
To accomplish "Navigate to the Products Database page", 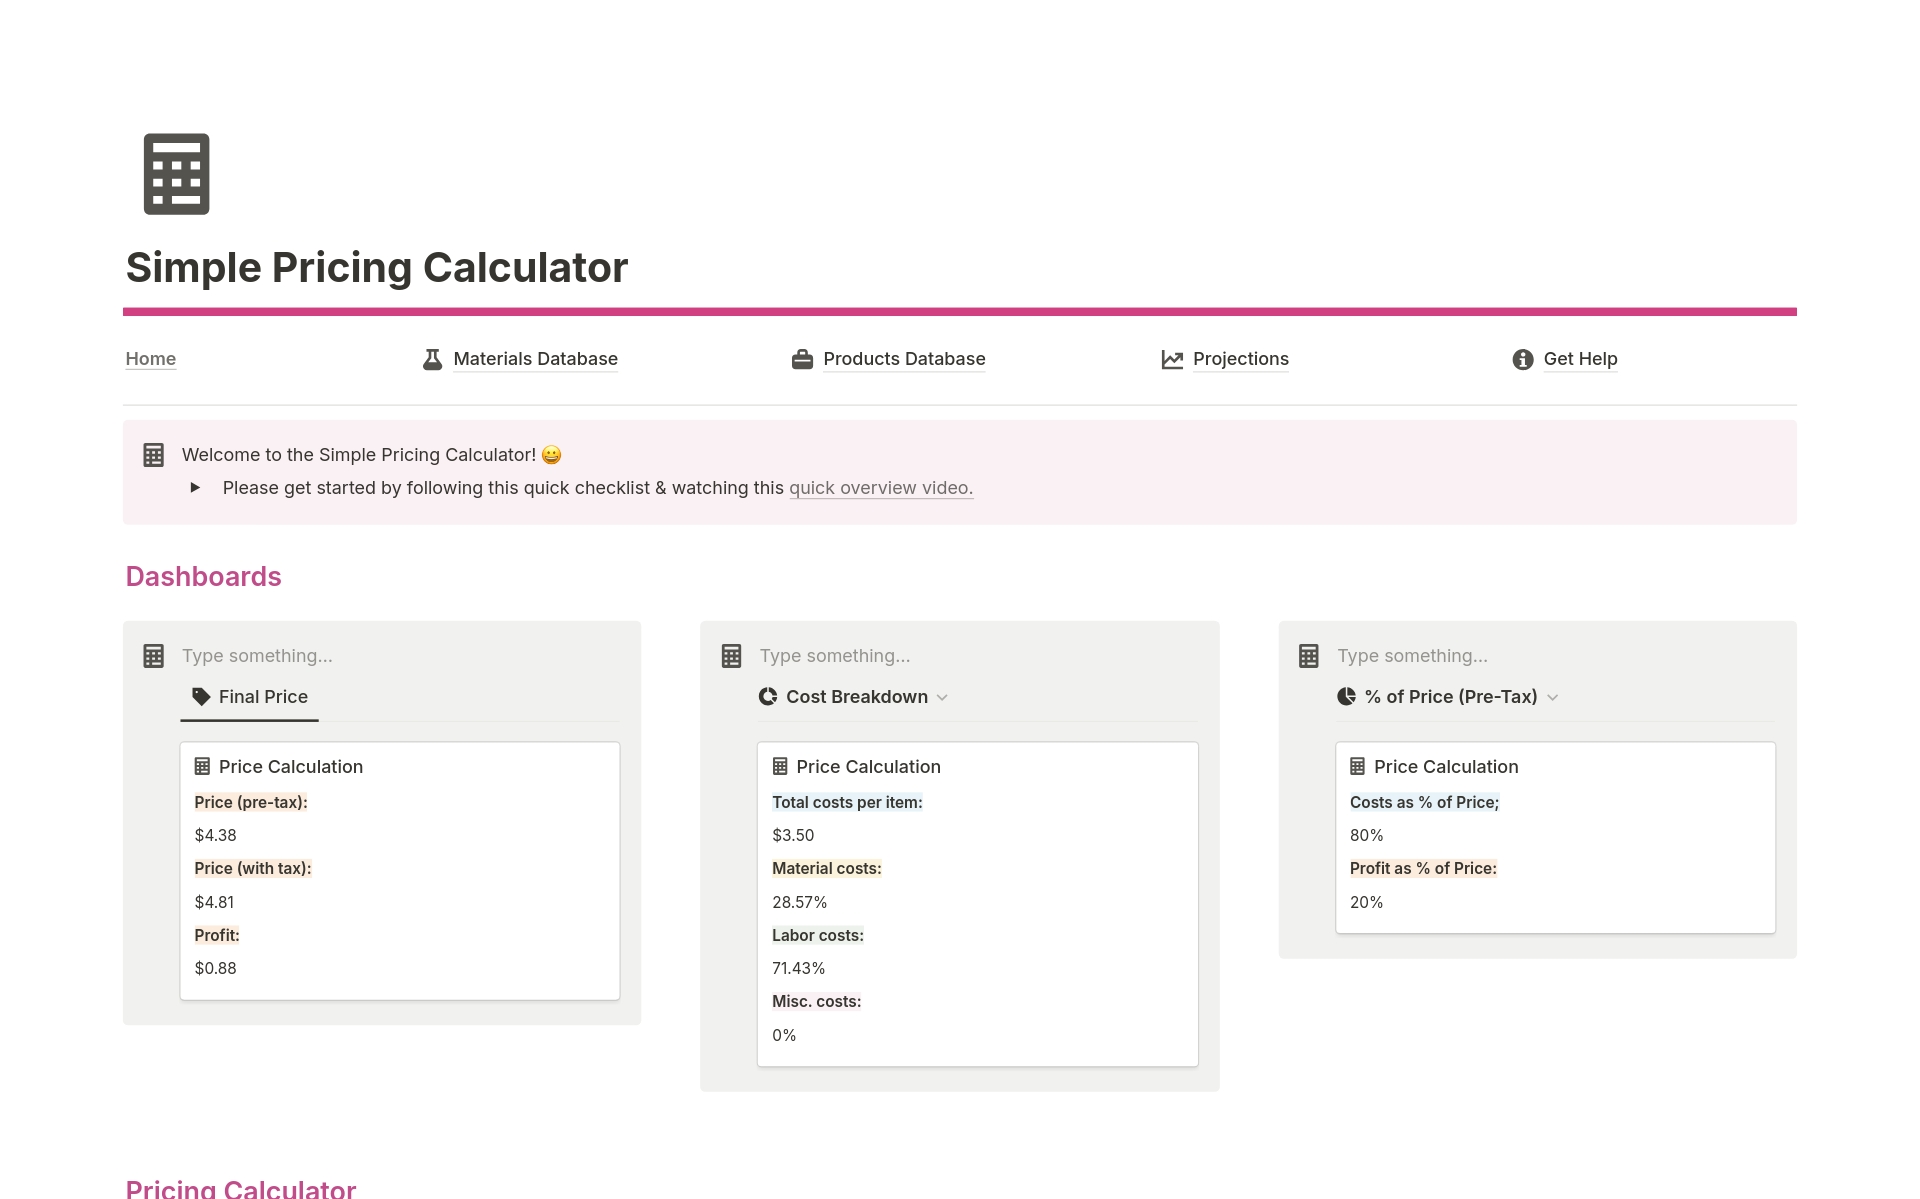I will 902,359.
